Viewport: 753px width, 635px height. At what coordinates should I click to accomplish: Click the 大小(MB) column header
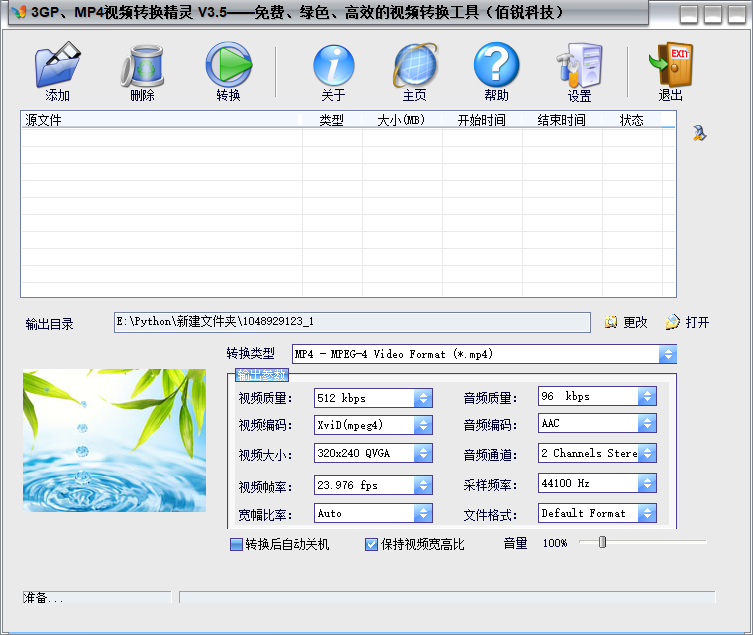(401, 120)
